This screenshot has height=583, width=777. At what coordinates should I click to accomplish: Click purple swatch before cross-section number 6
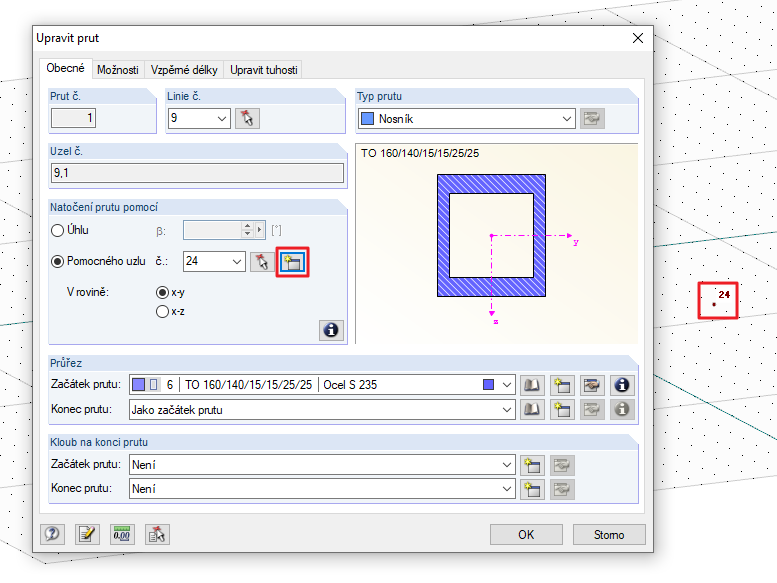pos(139,385)
